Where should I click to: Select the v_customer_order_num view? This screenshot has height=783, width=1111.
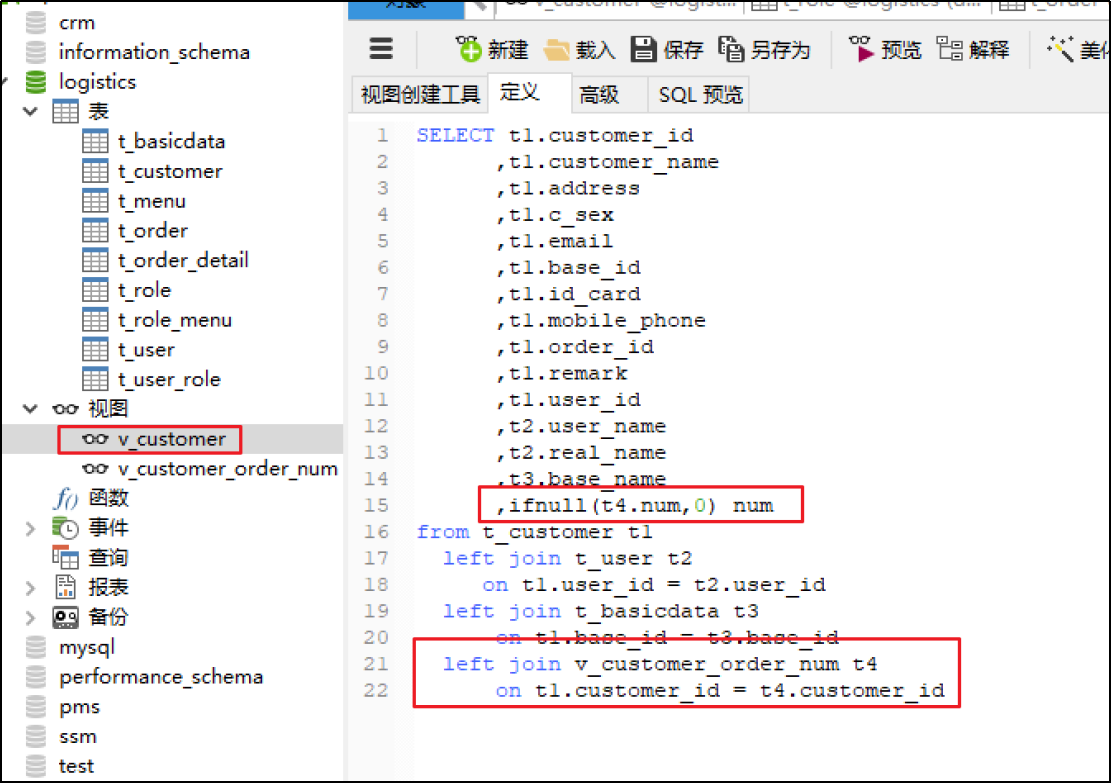(x=227, y=469)
